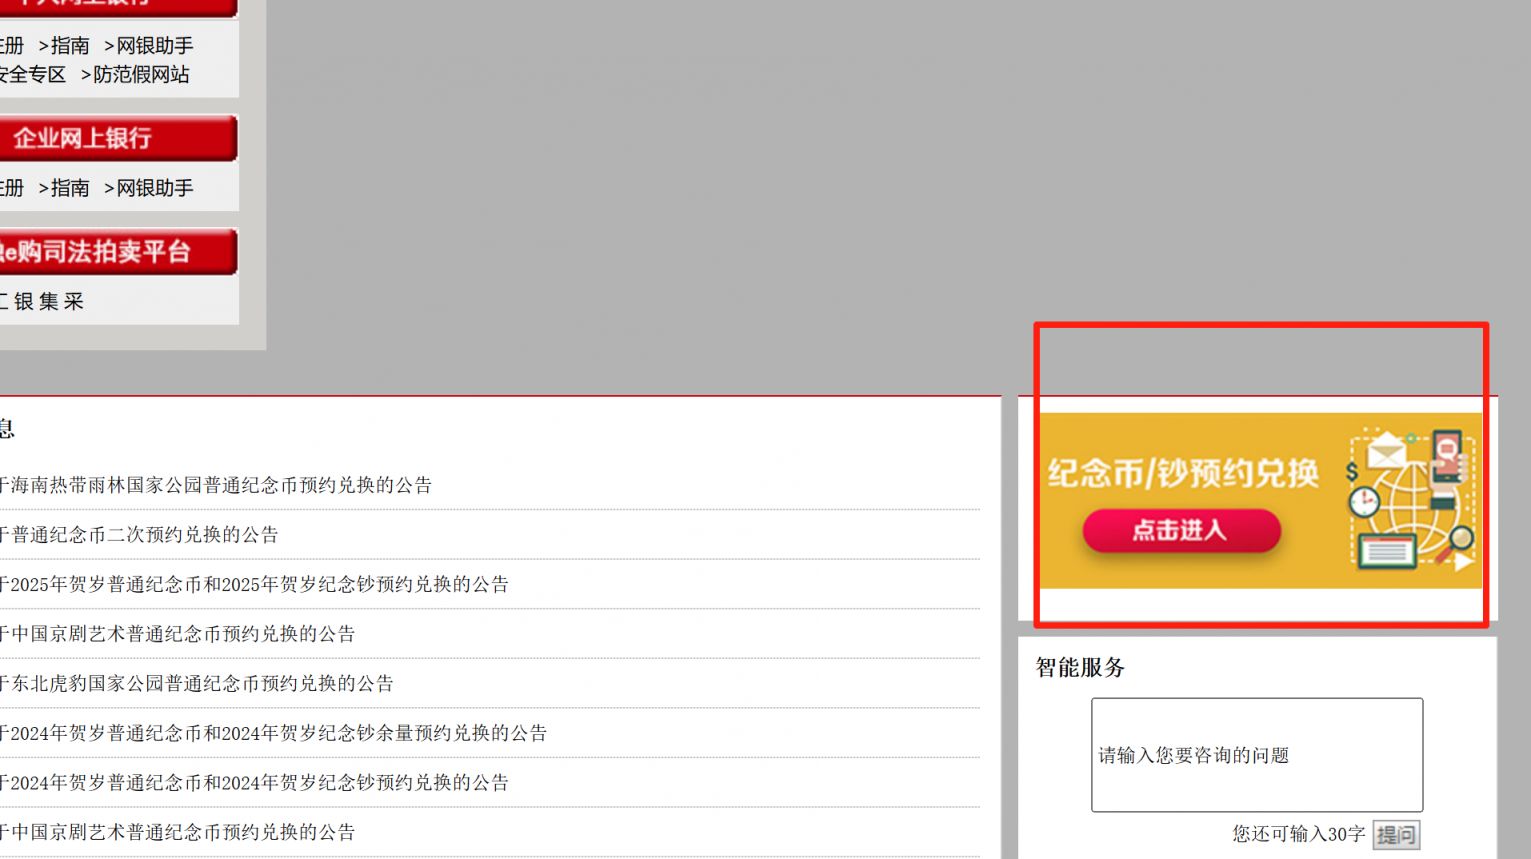Click the globe illustration on the commemorative coin banner
Screen dimensions: 1531x859
(1410, 500)
